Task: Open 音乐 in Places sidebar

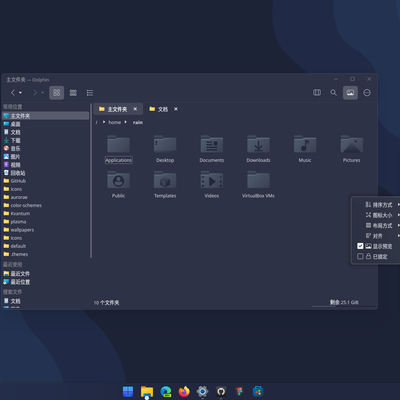Action: coord(46,148)
